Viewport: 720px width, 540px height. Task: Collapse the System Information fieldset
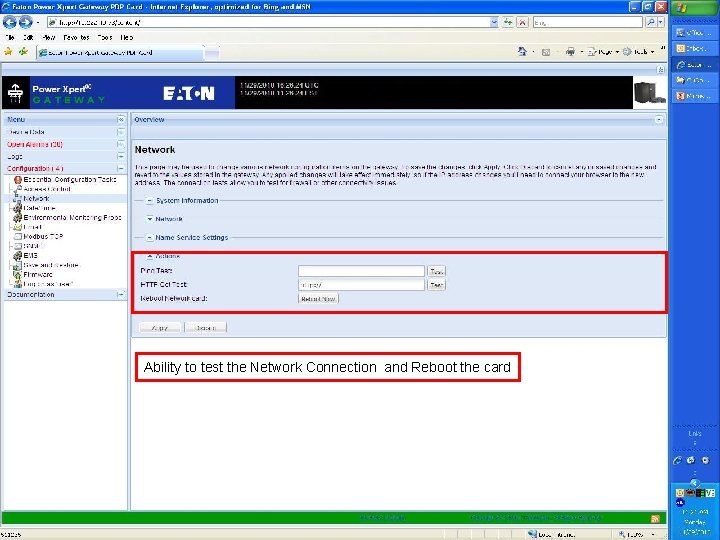(150, 201)
